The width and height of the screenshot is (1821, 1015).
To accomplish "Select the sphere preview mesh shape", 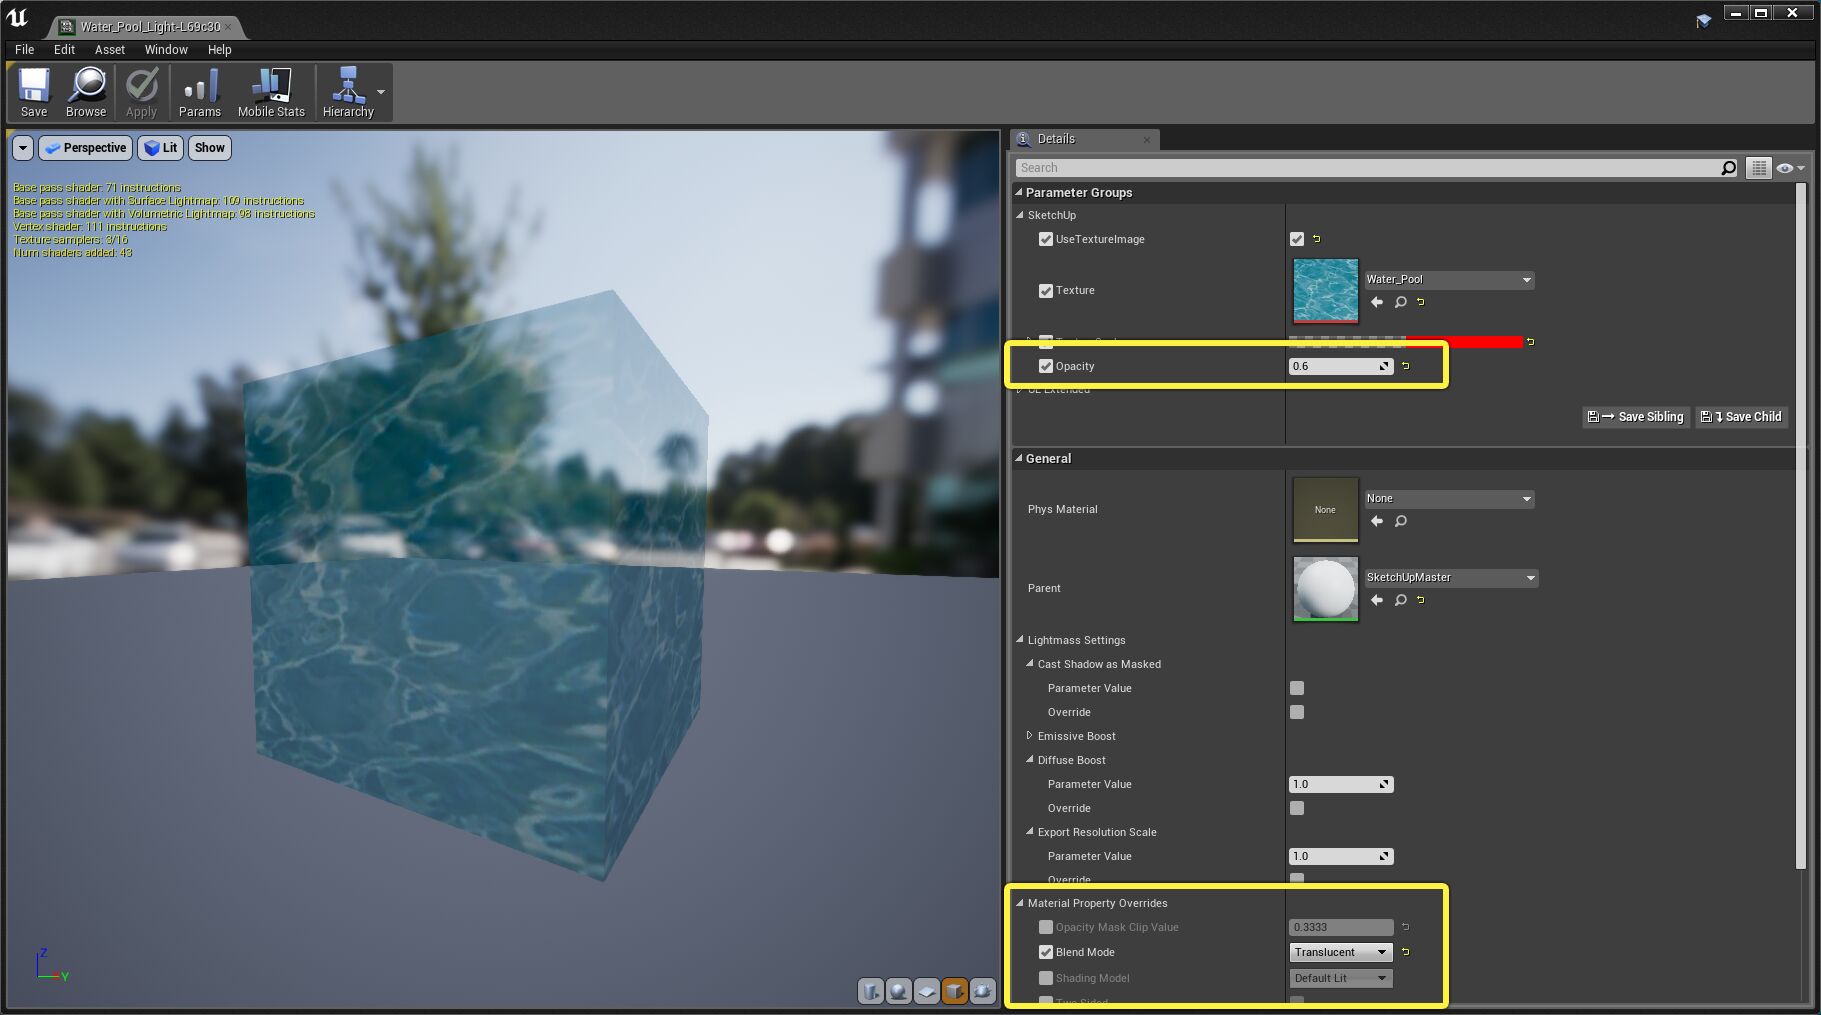I will 899,991.
